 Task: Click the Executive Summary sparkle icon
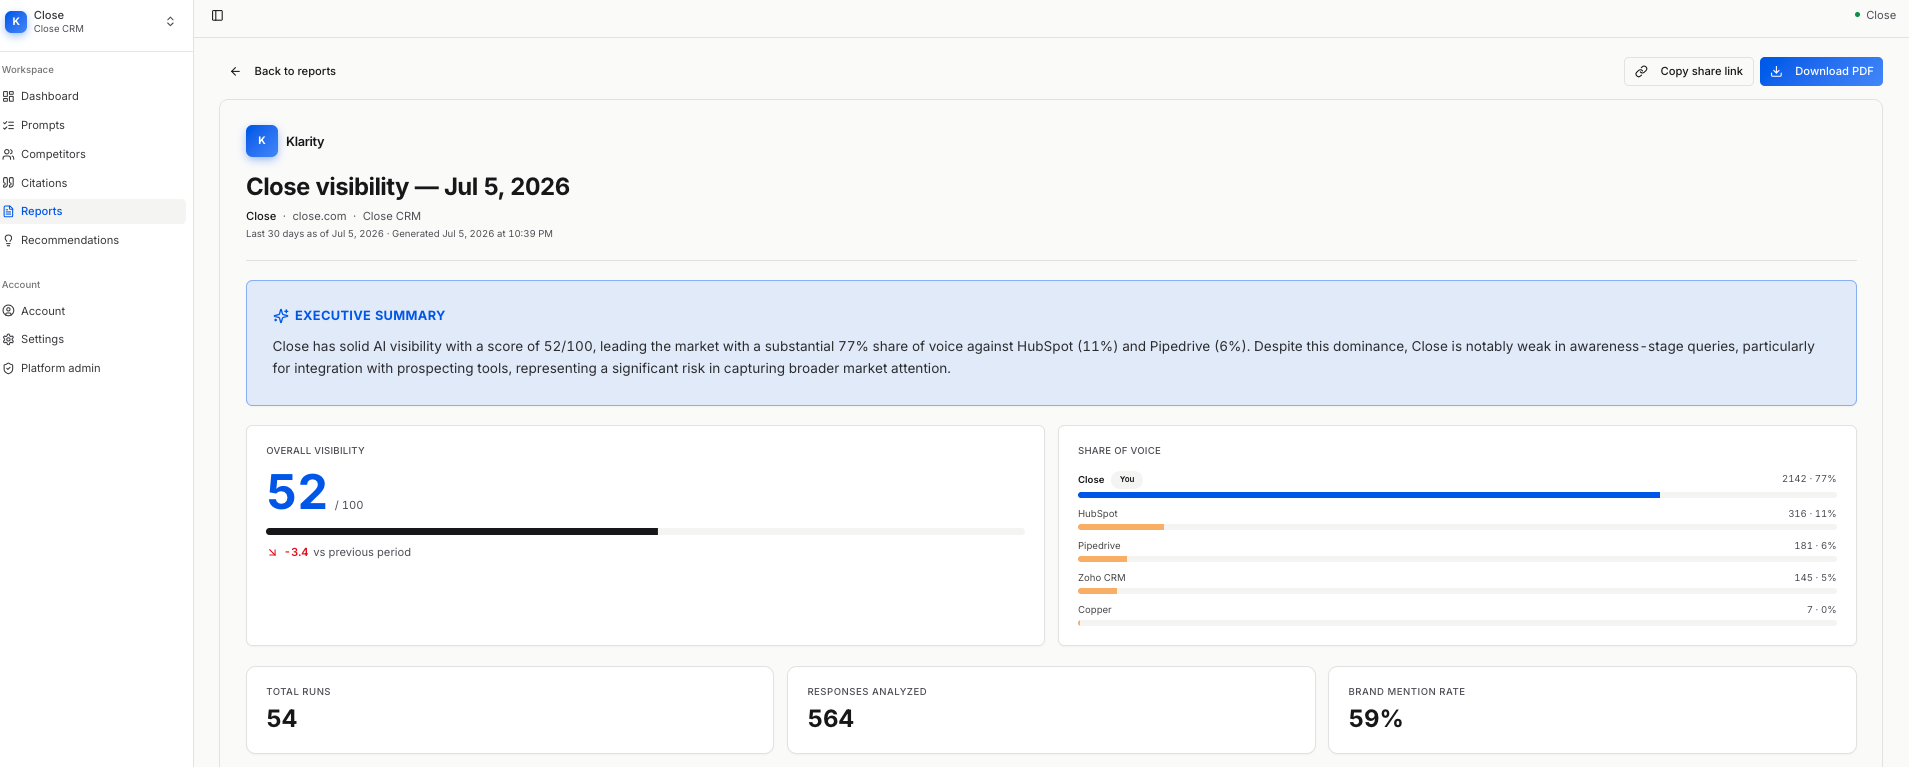point(281,315)
